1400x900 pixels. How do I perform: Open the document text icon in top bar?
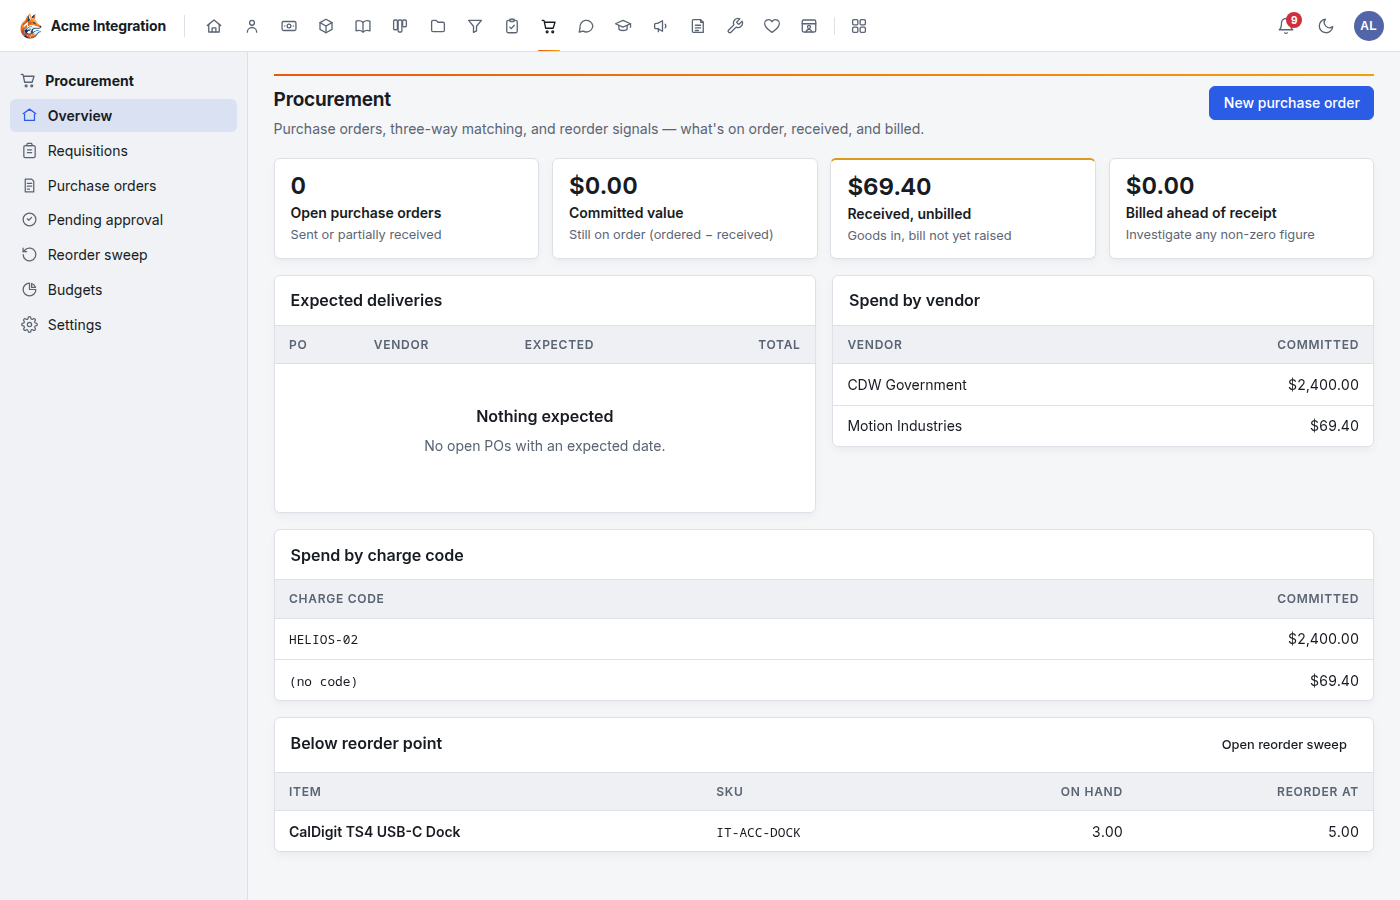click(x=698, y=26)
